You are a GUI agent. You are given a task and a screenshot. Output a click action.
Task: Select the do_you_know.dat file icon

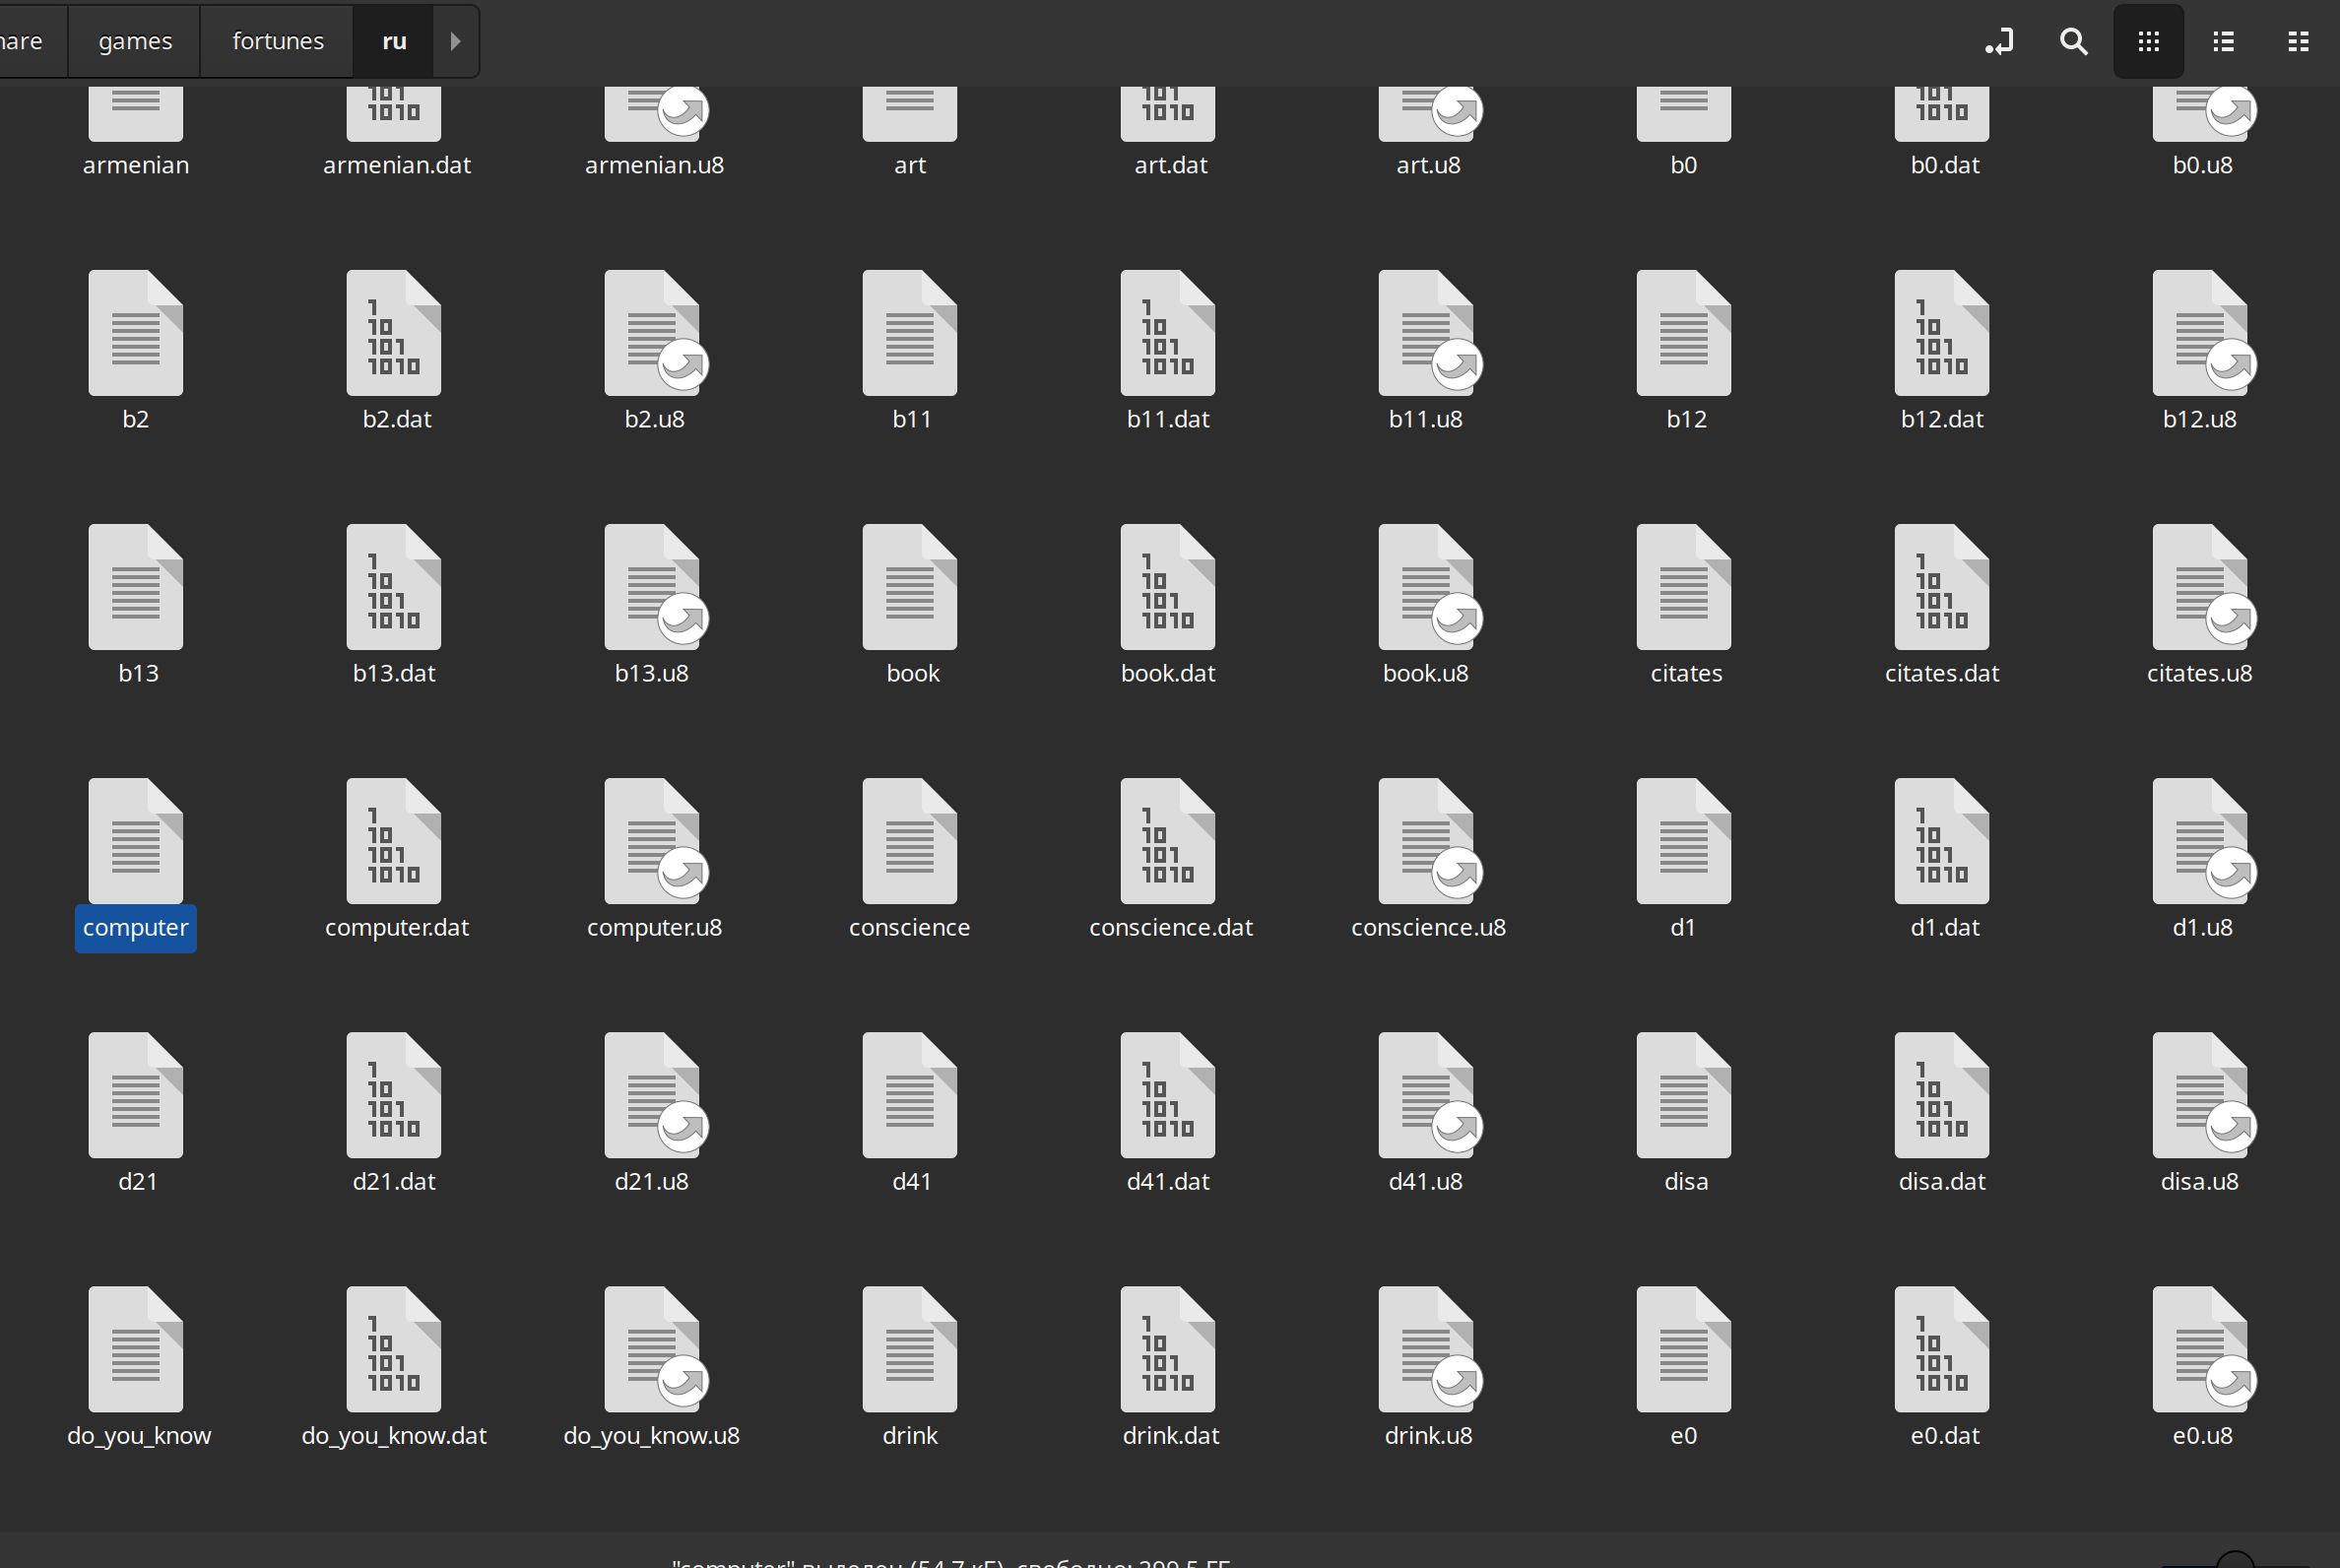(x=394, y=1350)
